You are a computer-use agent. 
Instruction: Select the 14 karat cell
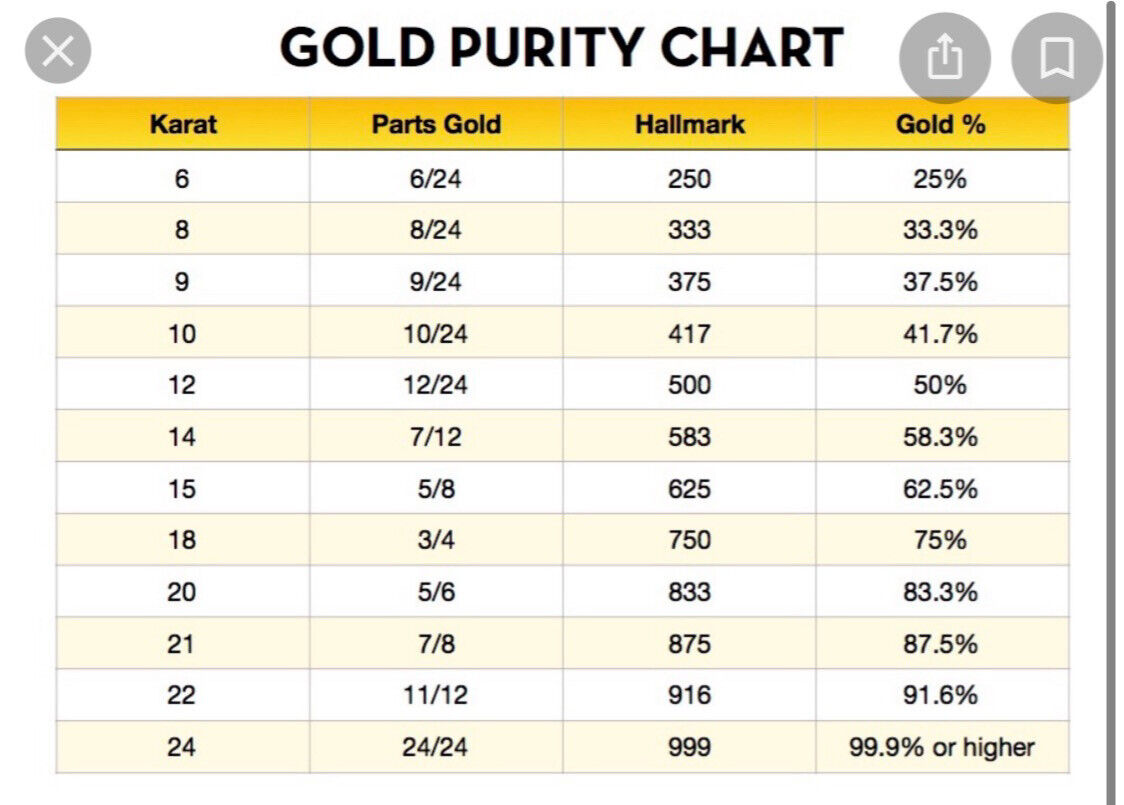coord(181,436)
